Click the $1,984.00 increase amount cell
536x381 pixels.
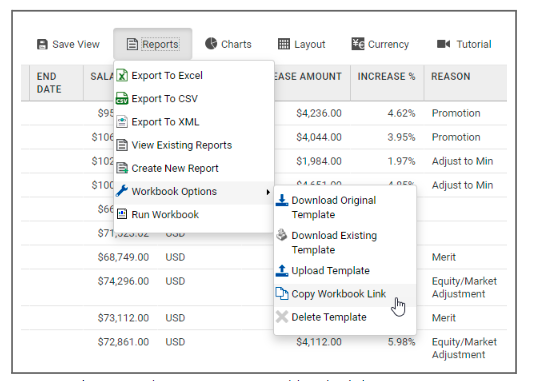319,161
